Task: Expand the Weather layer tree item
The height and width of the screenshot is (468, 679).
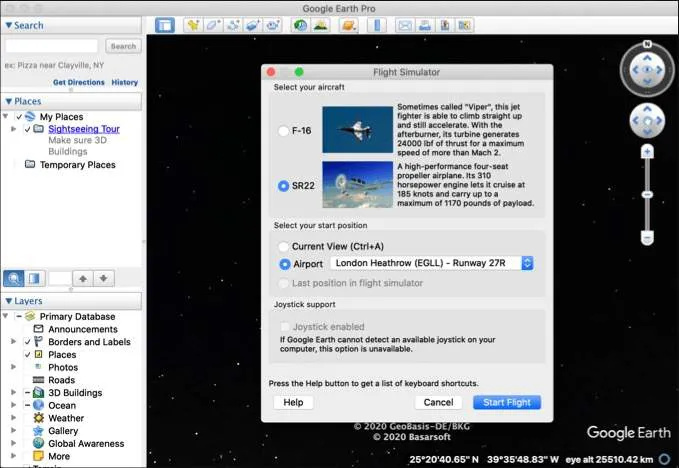Action: pos(12,418)
